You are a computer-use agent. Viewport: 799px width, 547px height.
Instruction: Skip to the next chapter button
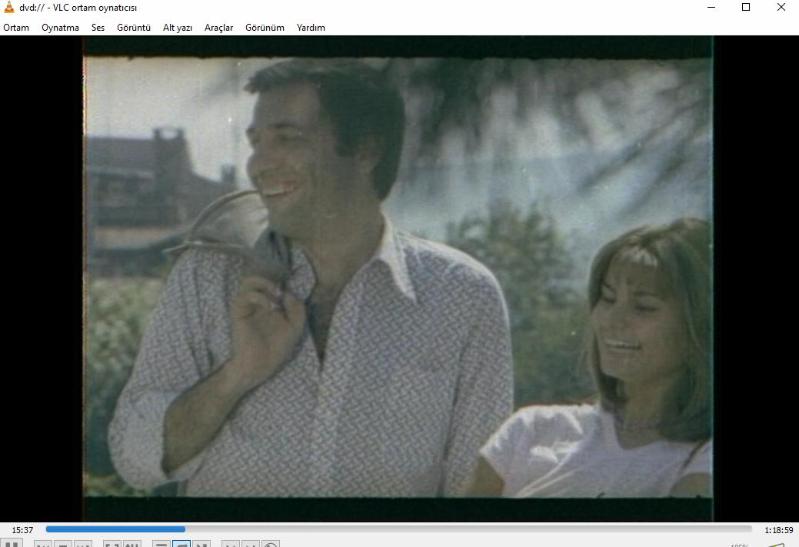point(83,544)
